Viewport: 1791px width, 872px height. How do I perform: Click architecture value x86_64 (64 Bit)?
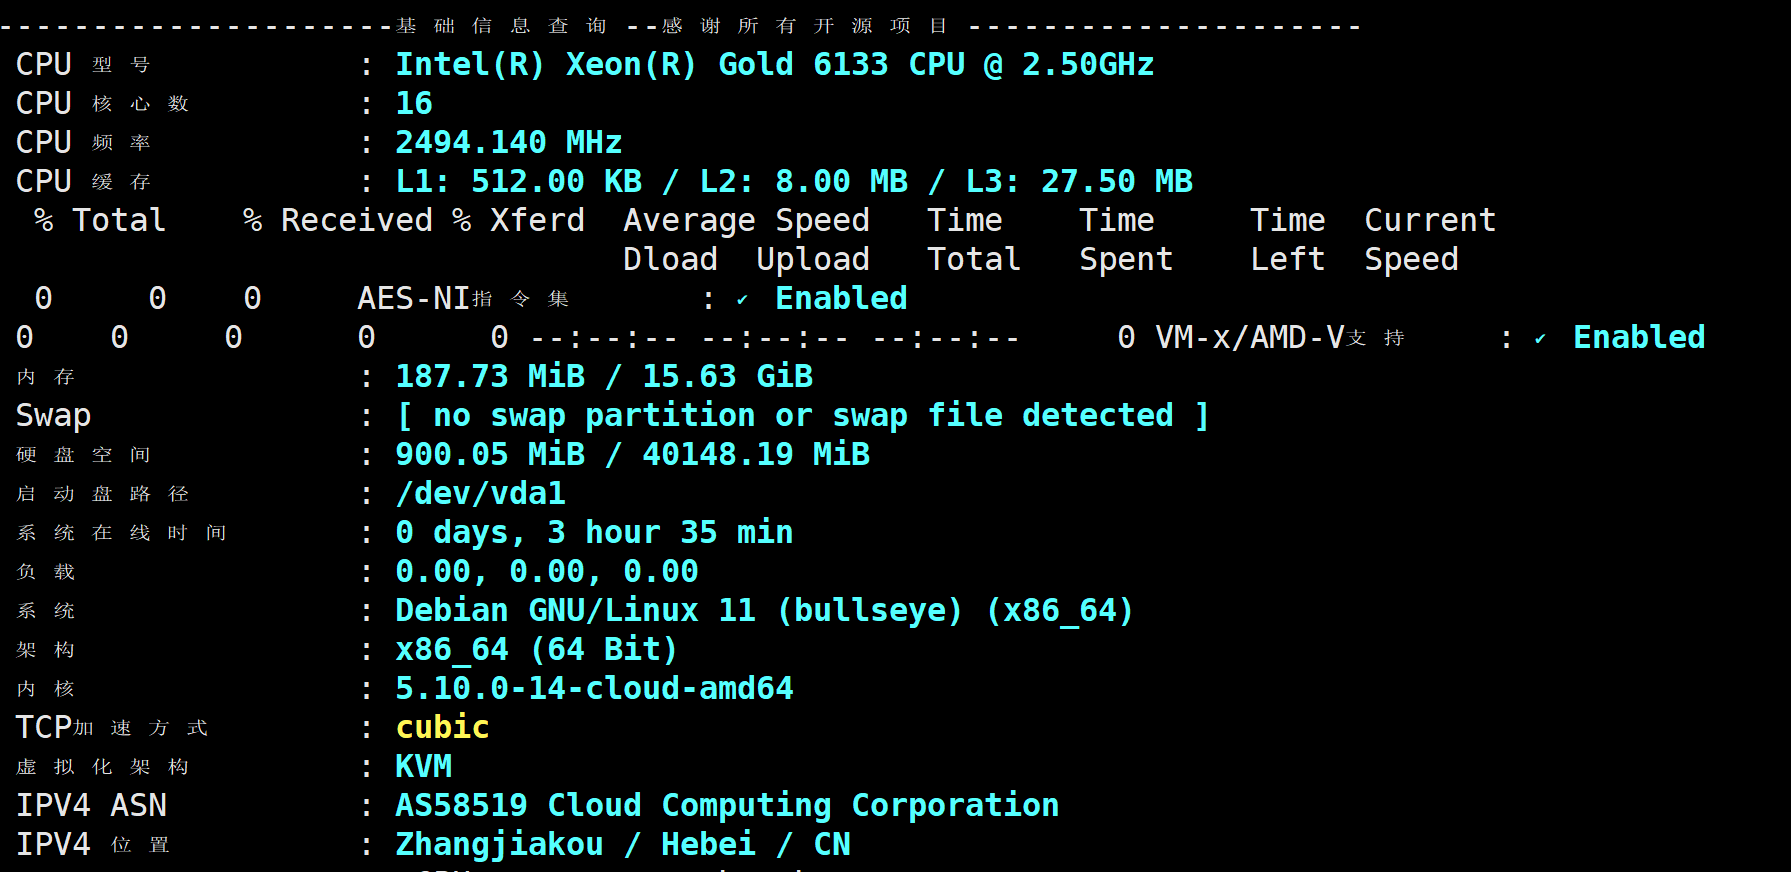pyautogui.click(x=537, y=649)
